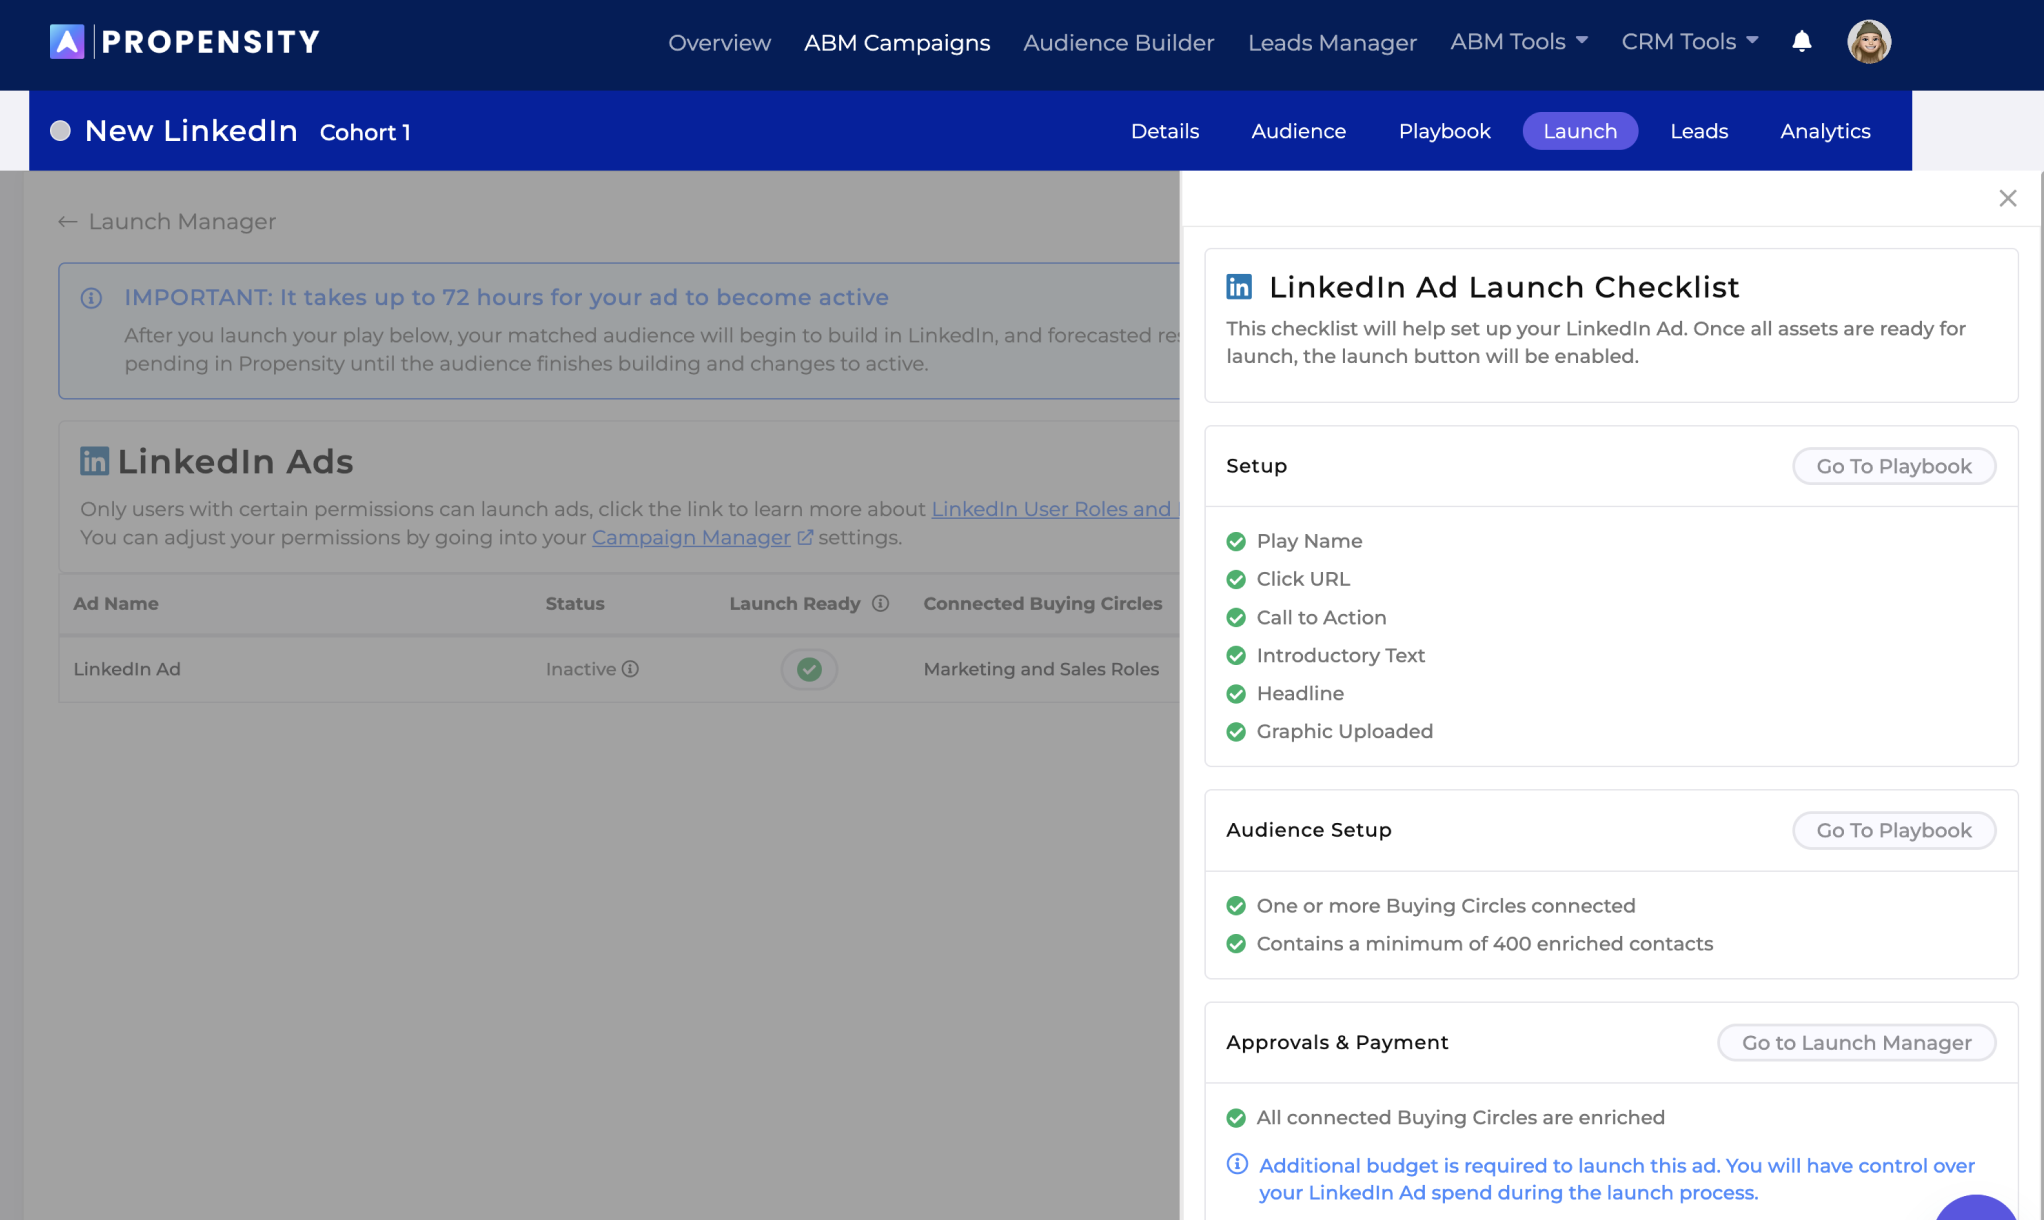Click the external link icon after Campaign Manager
The image size is (2044, 1220).
pyautogui.click(x=805, y=538)
